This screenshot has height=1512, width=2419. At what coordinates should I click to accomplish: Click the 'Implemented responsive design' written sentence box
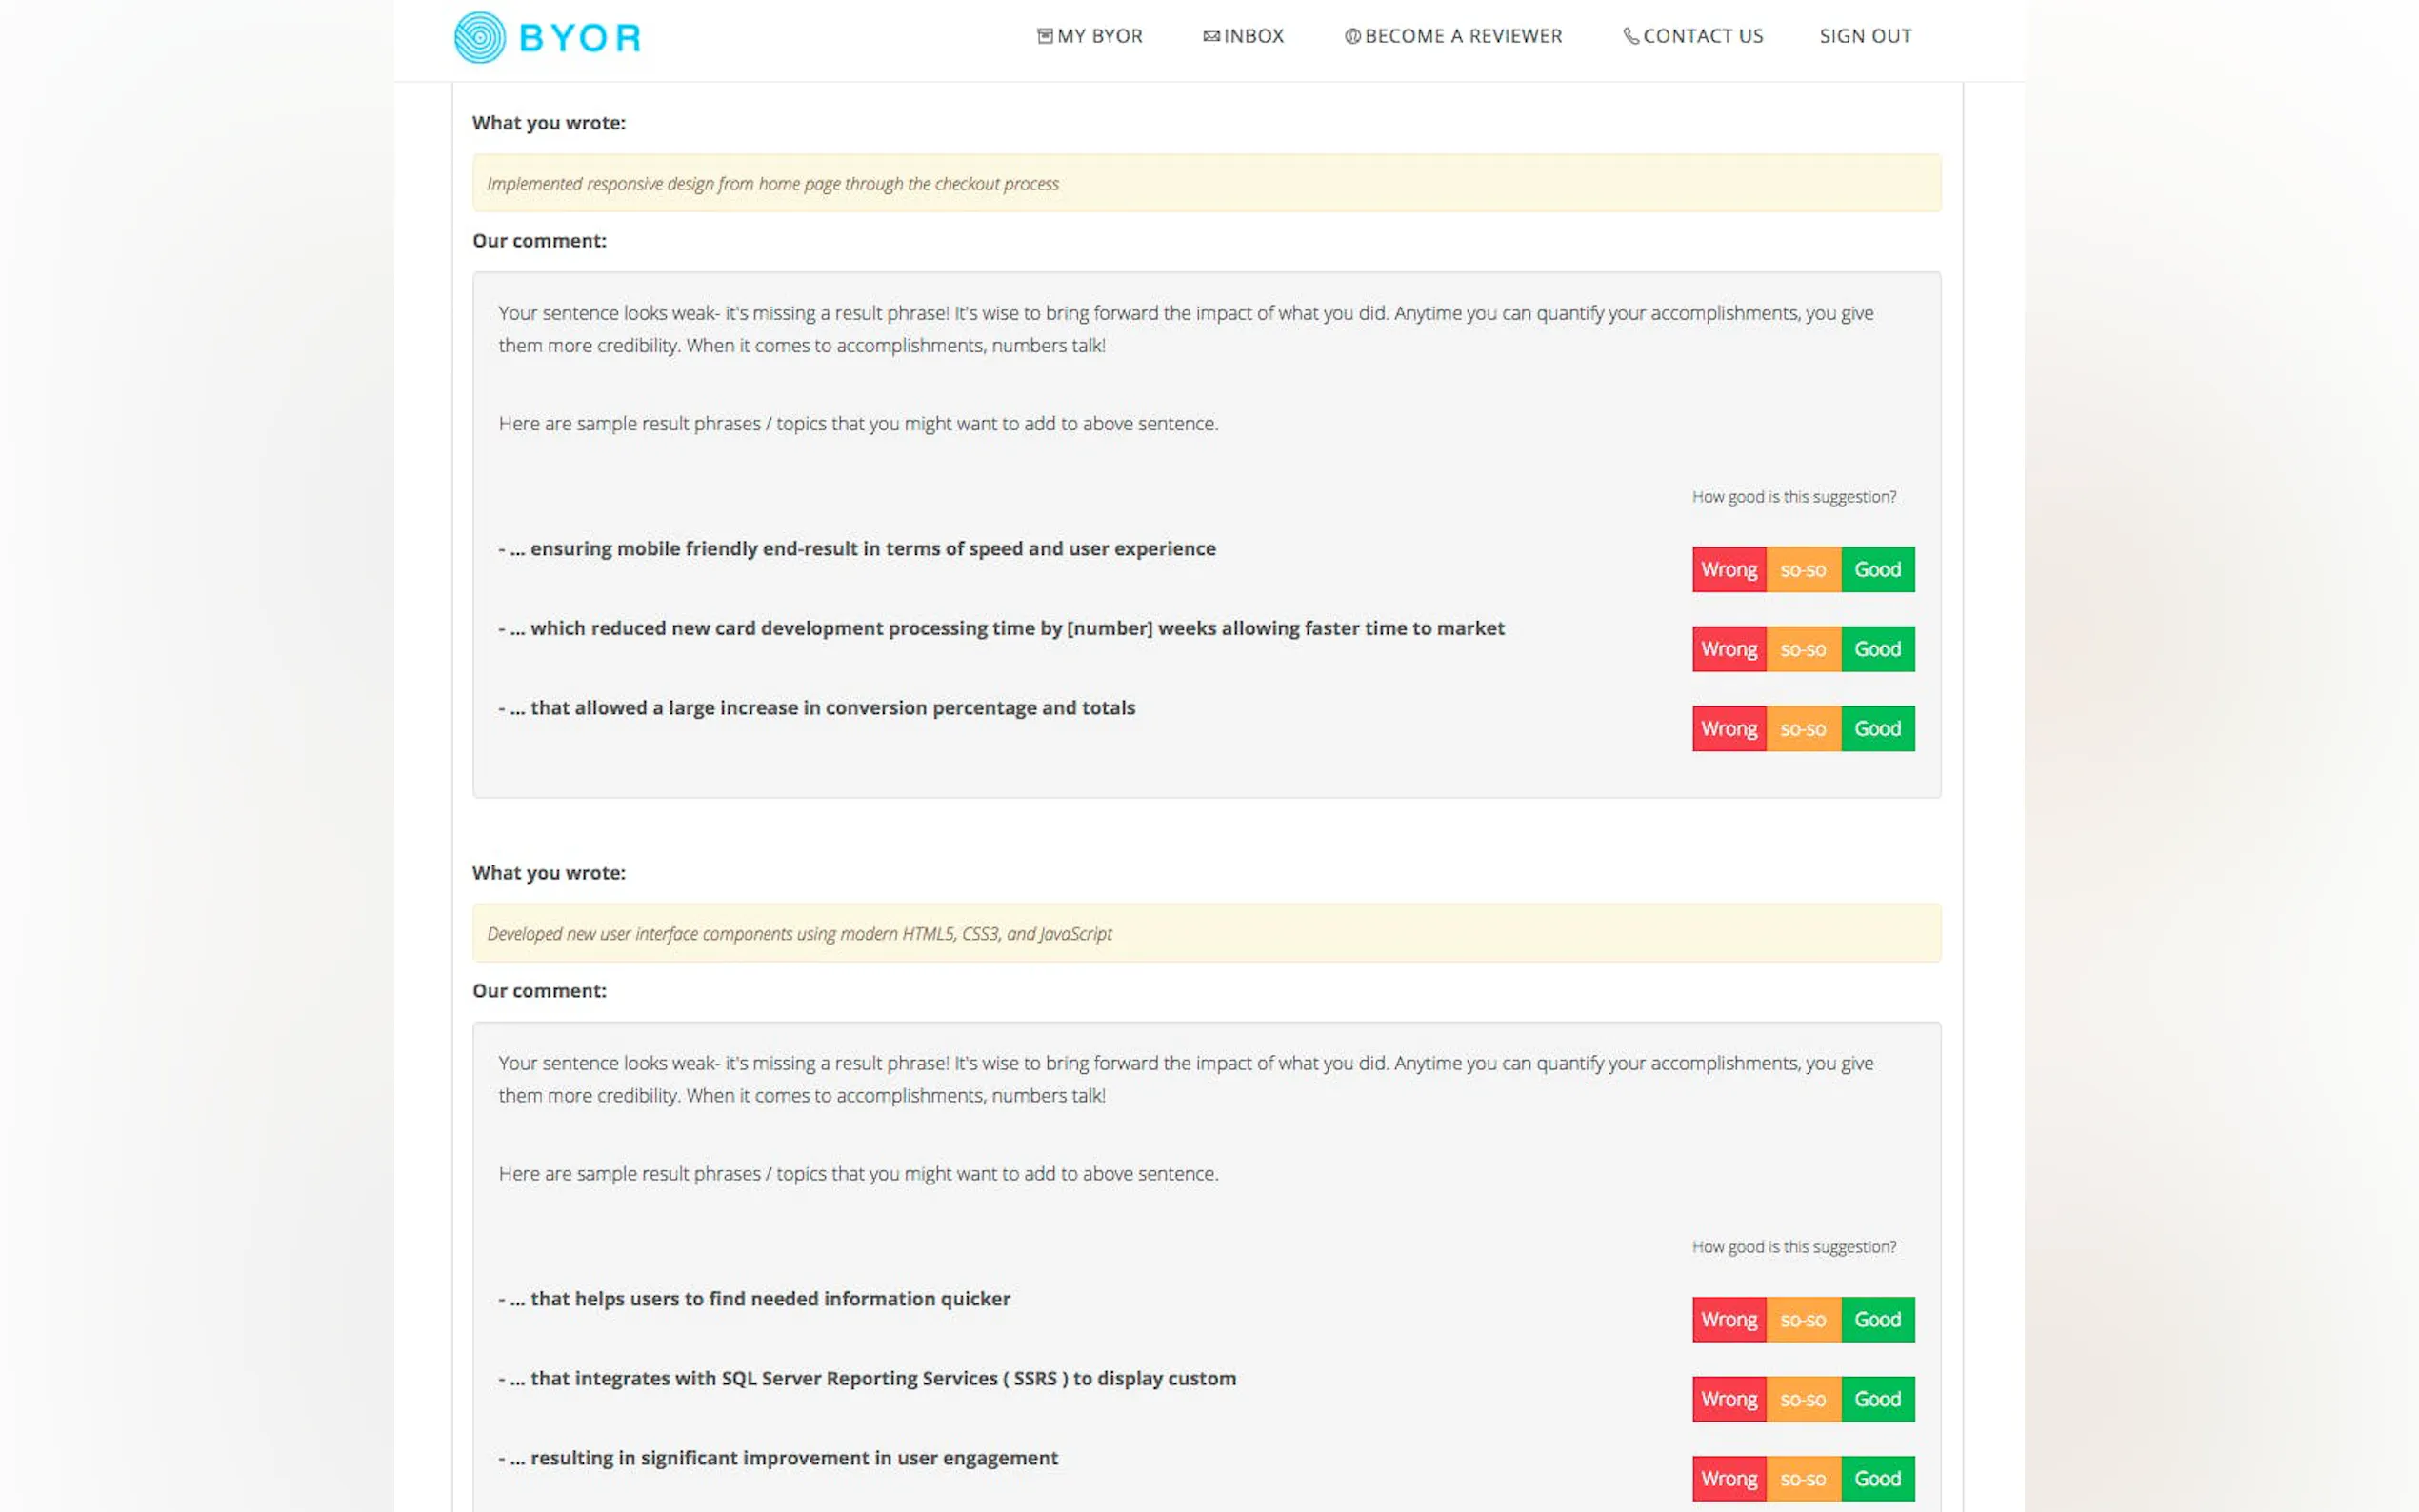coord(1206,183)
